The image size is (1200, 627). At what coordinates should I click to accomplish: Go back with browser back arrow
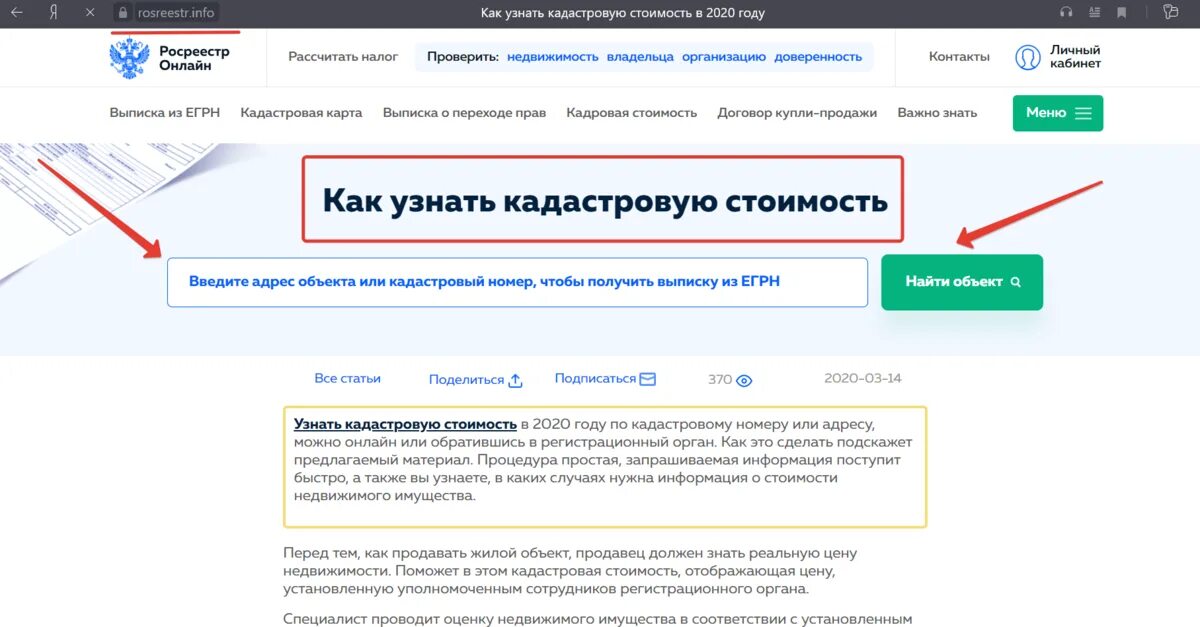pos(16,13)
